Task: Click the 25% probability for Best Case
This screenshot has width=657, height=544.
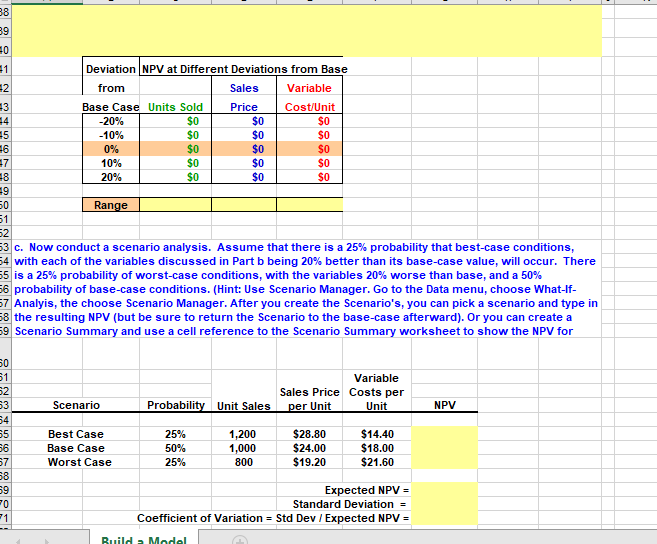Action: point(175,434)
